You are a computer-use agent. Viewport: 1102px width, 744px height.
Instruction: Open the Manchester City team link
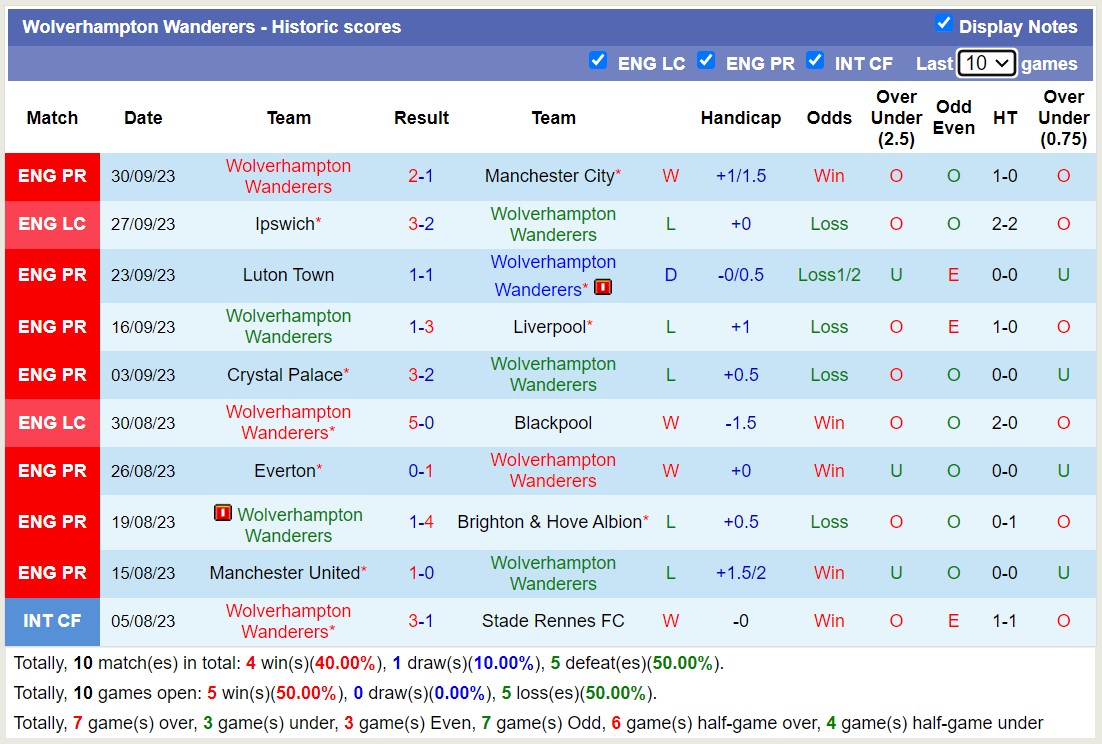549,176
